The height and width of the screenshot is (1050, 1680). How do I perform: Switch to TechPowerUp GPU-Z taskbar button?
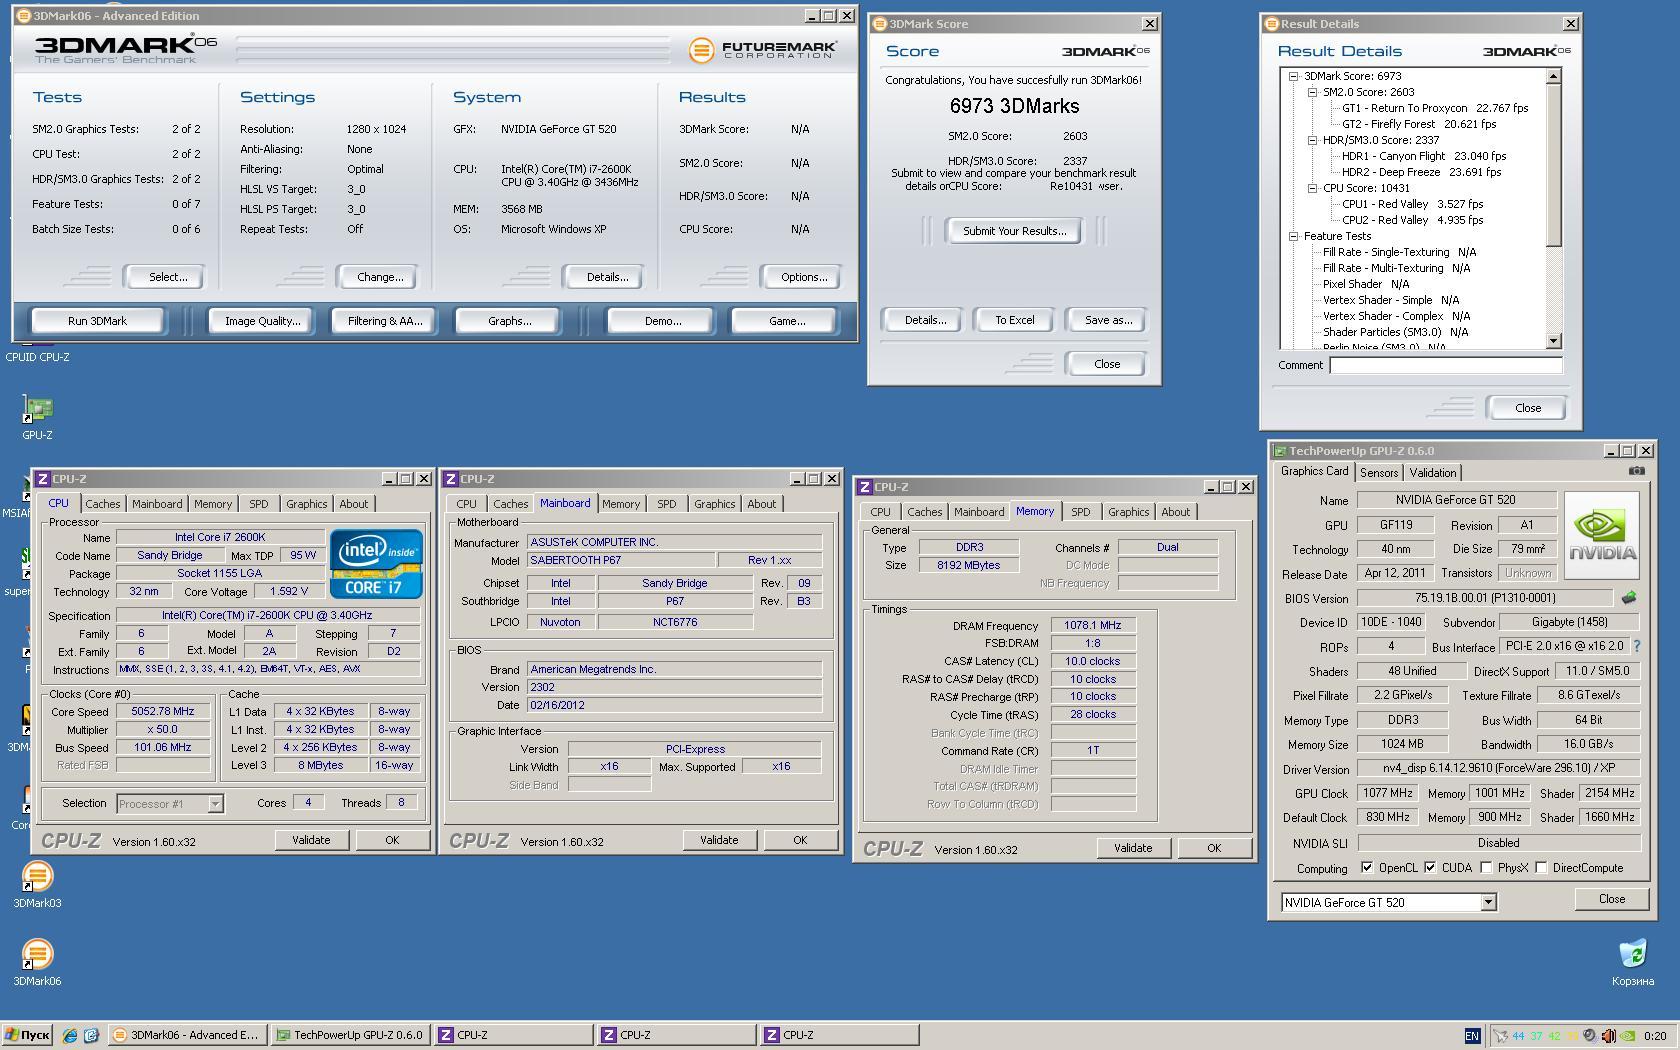tap(350, 1035)
